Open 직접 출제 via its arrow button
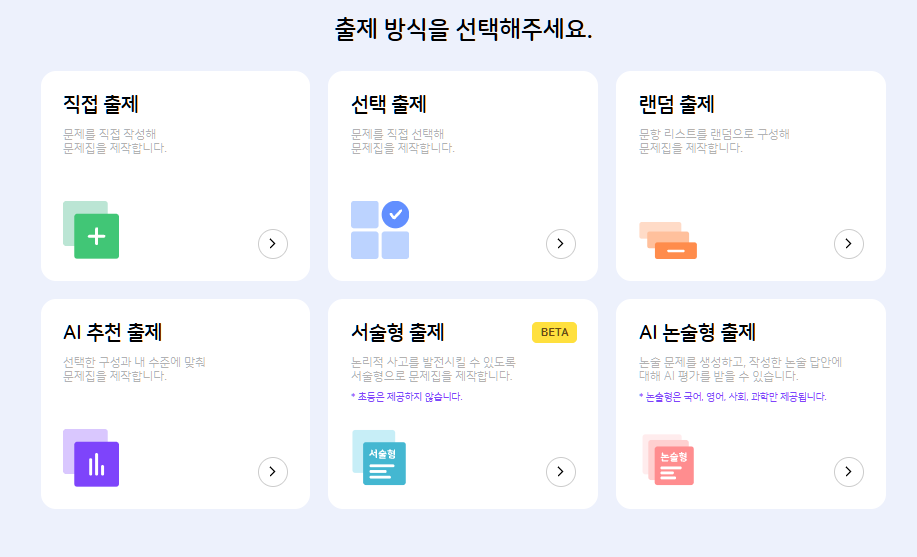Image resolution: width=917 pixels, height=557 pixels. pyautogui.click(x=273, y=243)
